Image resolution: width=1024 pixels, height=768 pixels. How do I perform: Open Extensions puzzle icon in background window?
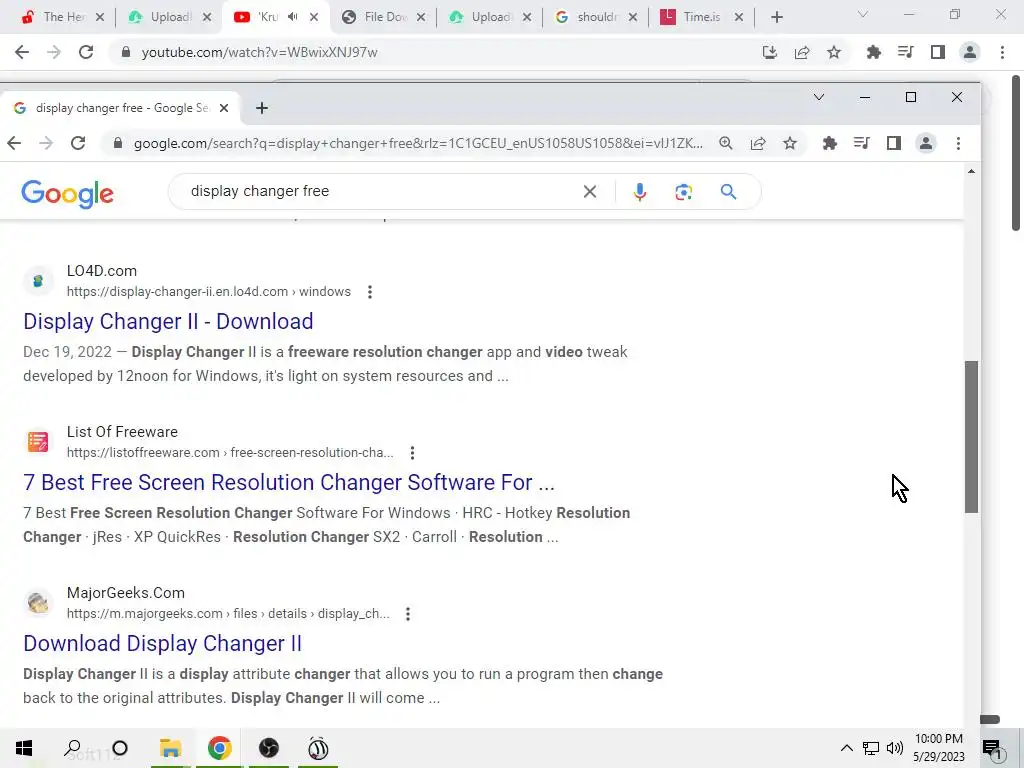pos(873,52)
